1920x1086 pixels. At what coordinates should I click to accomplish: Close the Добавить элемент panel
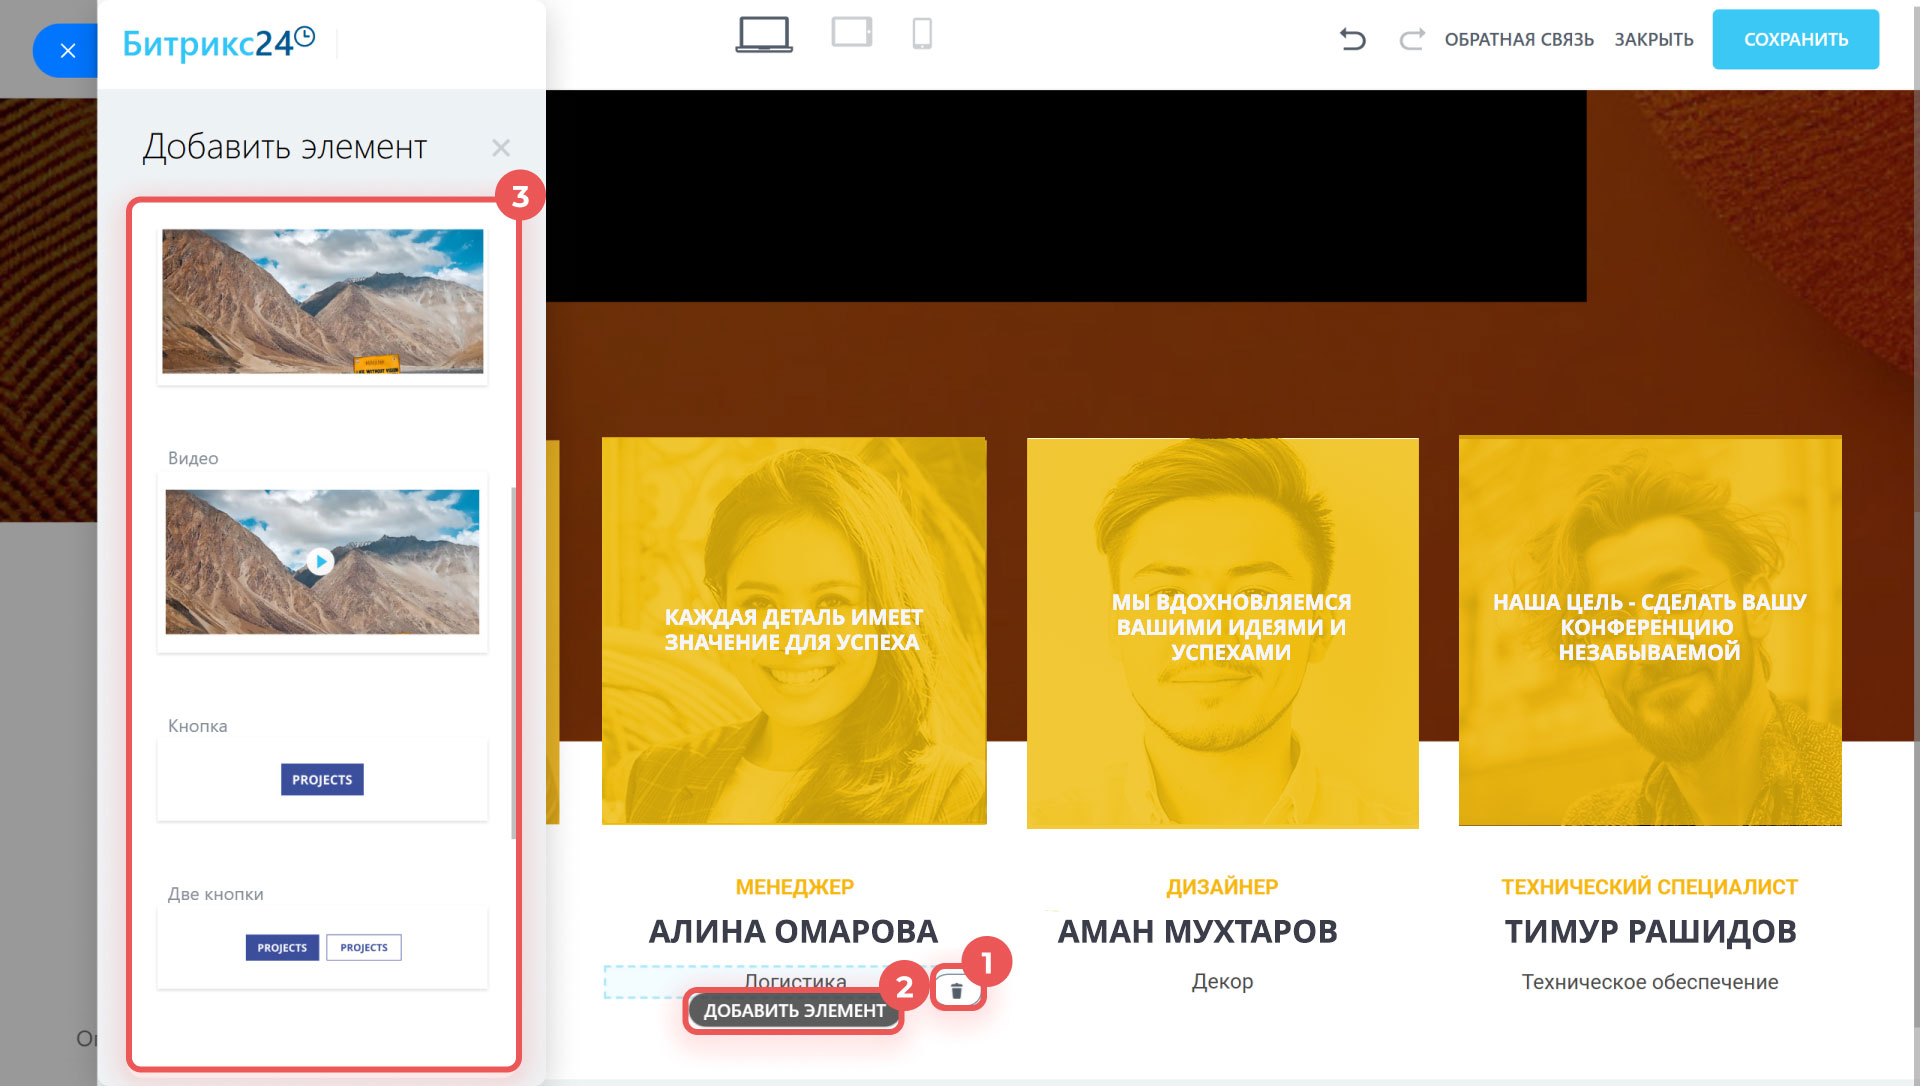[501, 148]
